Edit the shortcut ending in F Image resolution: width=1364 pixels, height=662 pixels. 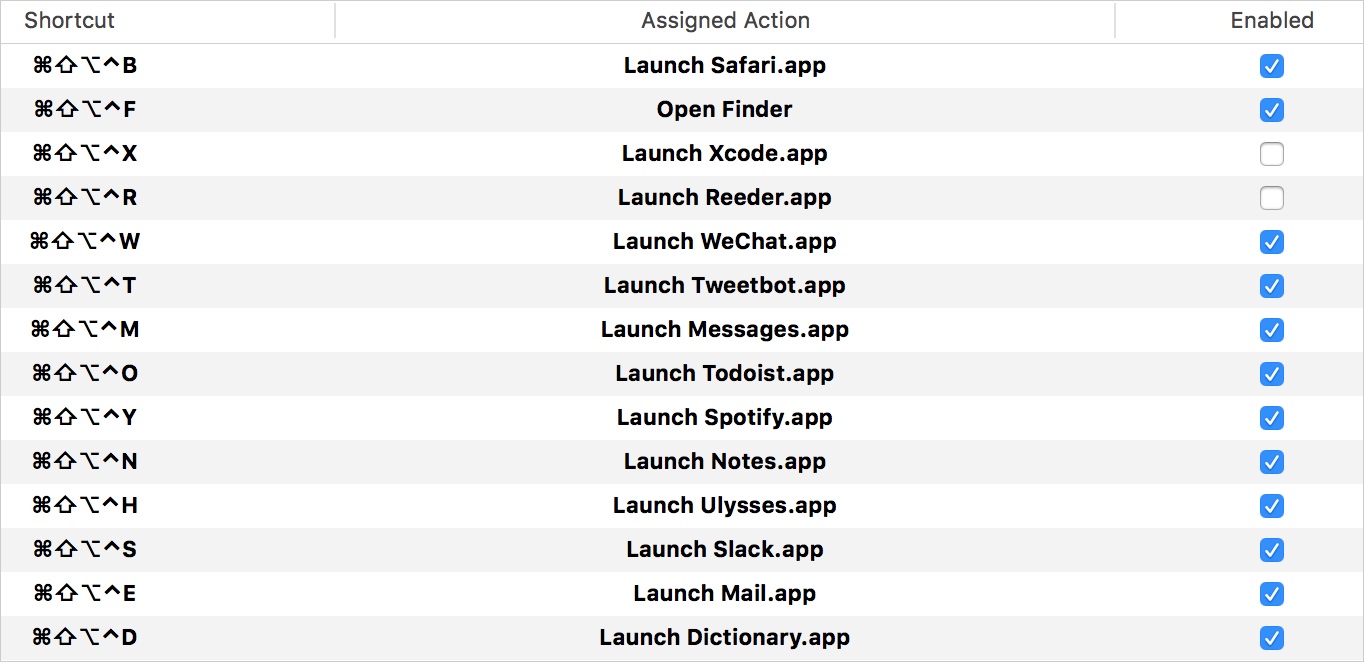pos(85,110)
